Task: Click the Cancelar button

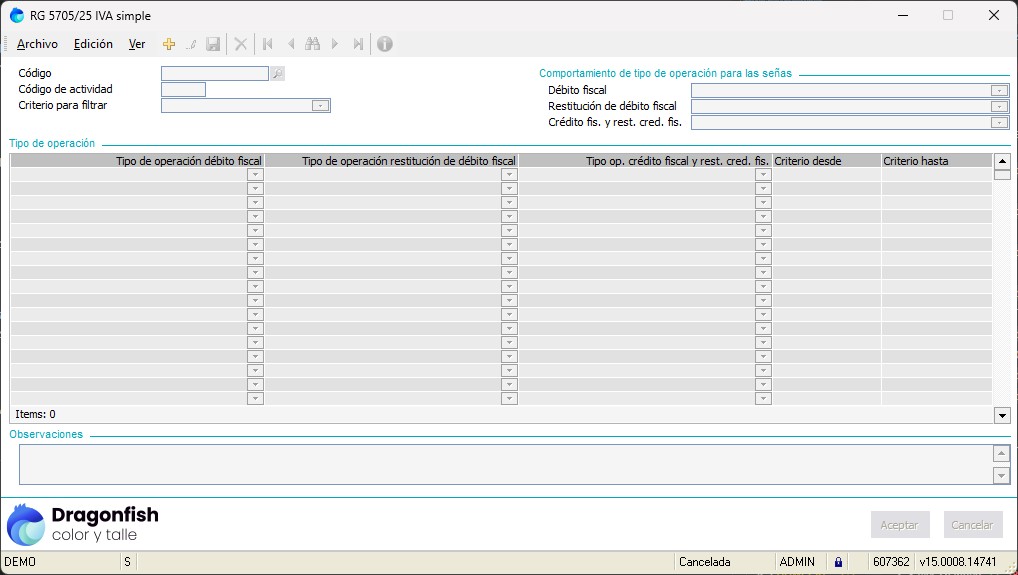Action: click(972, 525)
